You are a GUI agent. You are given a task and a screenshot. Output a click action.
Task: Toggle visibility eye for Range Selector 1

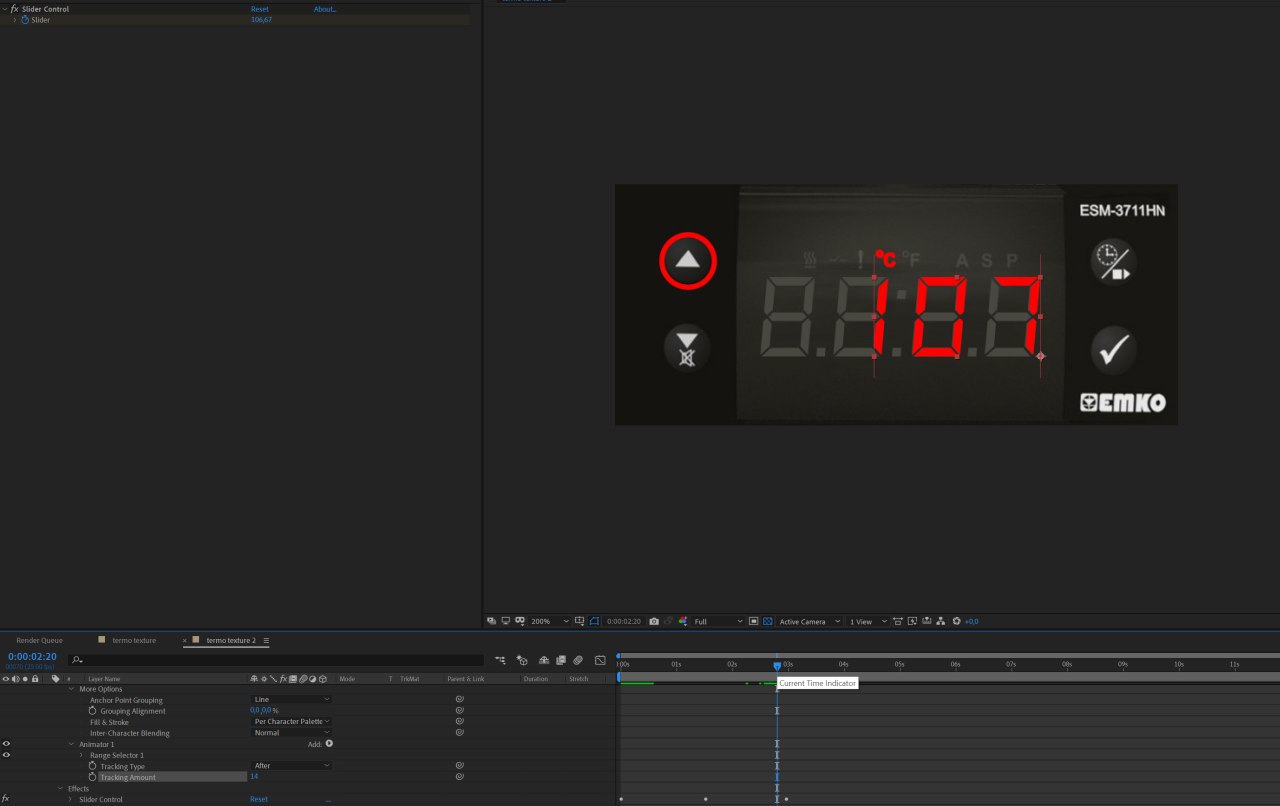tap(6, 755)
